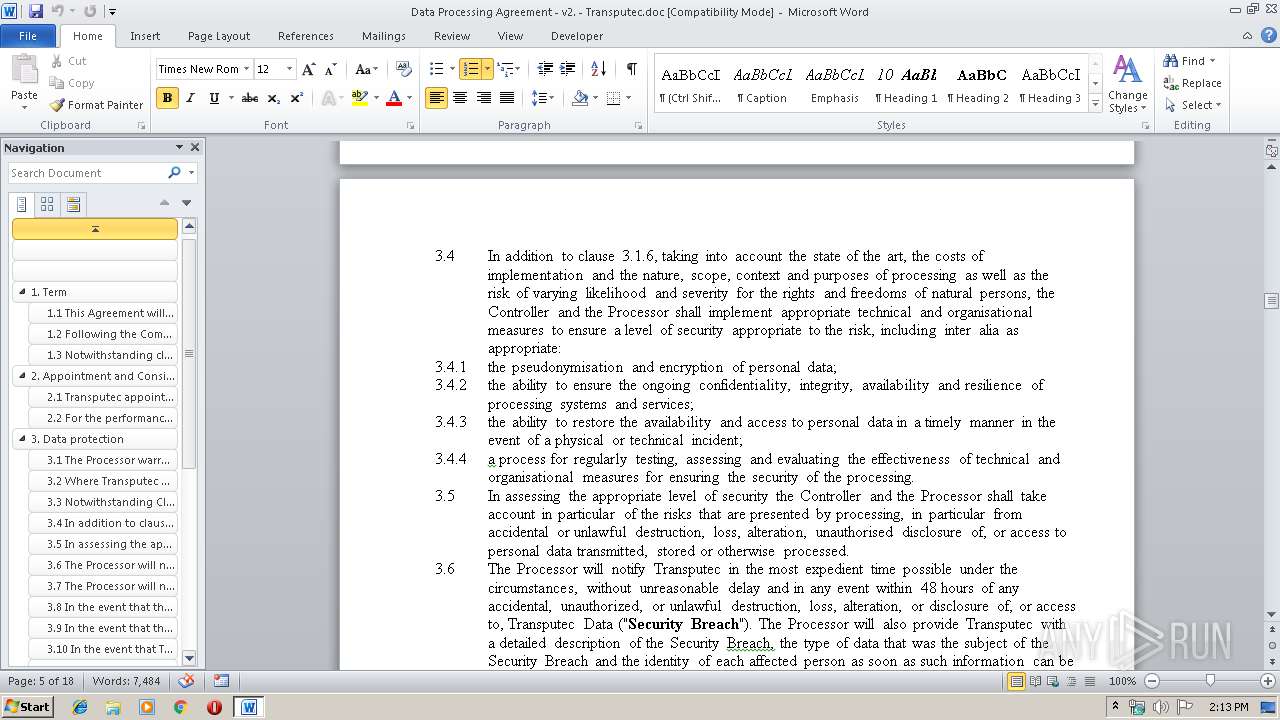Cut the selection
Viewport: 1280px width, 720px height.
68,61
